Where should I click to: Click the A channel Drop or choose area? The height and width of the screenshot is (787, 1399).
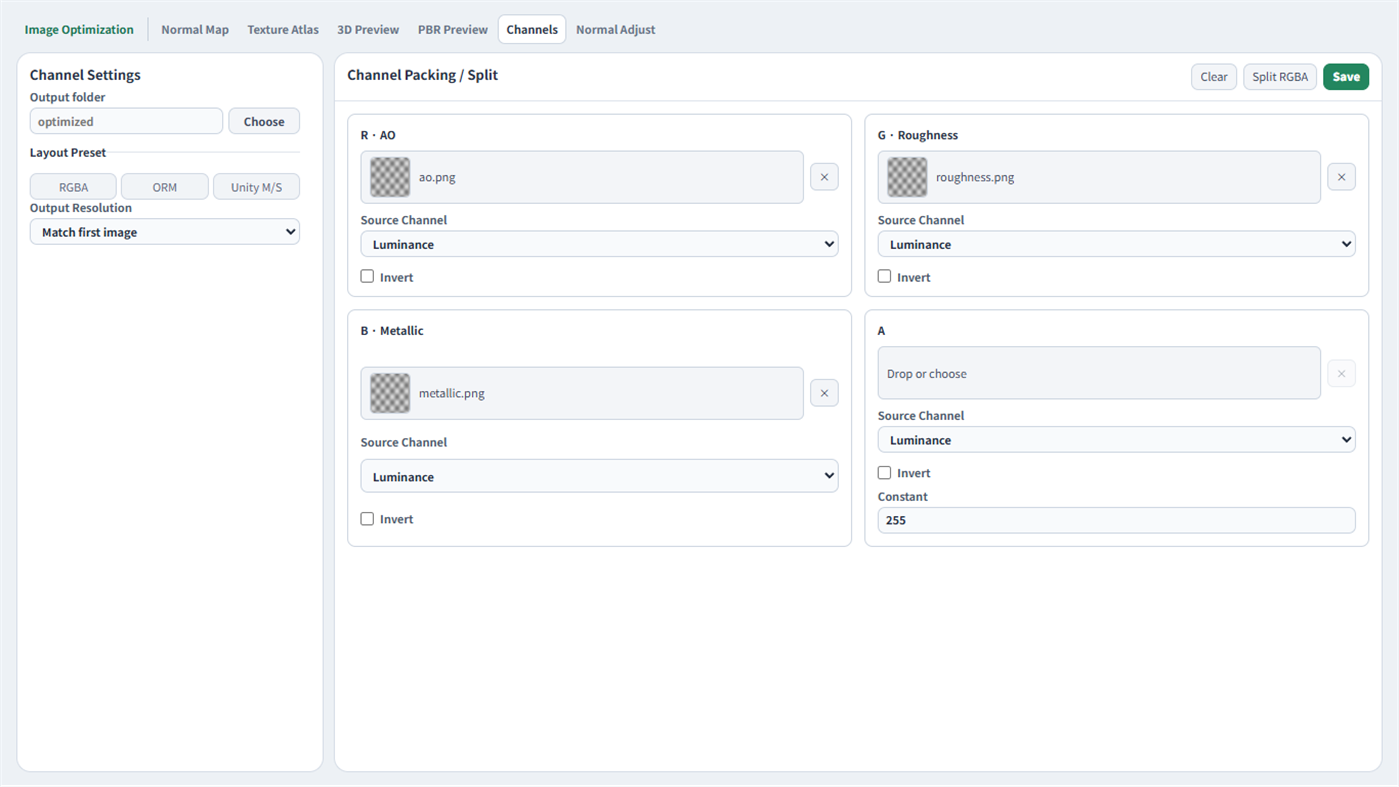[1099, 373]
